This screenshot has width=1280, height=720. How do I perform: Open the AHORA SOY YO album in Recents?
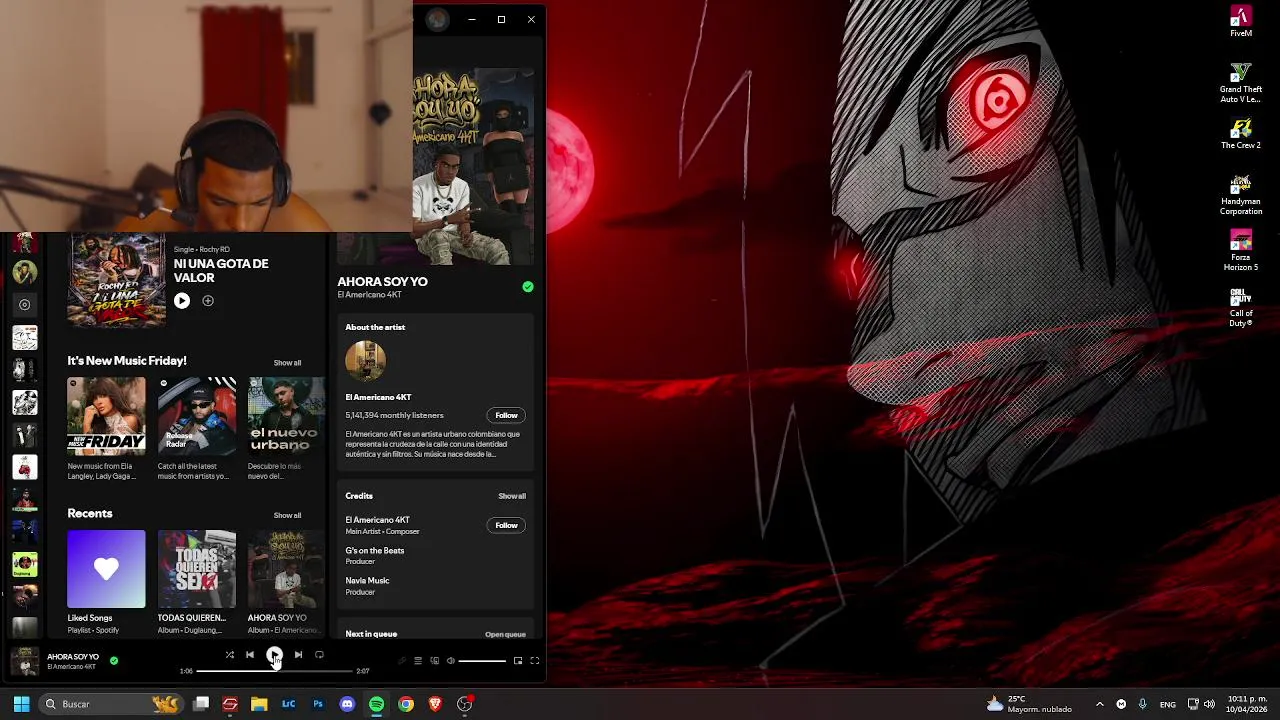coord(286,569)
